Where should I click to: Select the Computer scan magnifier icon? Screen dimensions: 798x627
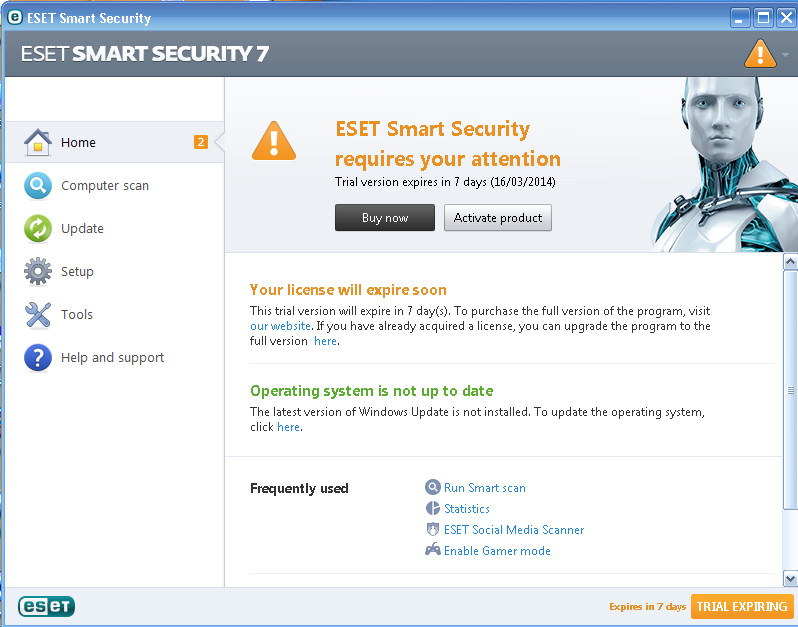[x=38, y=186]
